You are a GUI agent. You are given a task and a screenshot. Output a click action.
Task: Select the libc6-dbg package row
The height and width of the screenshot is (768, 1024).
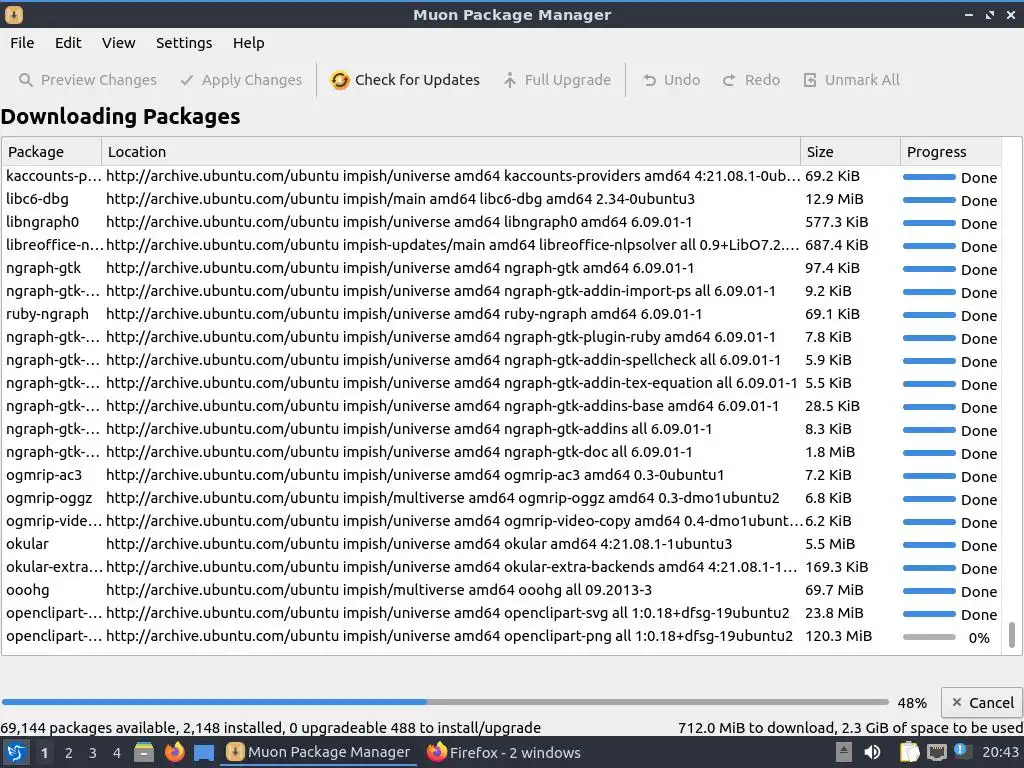[501, 199]
